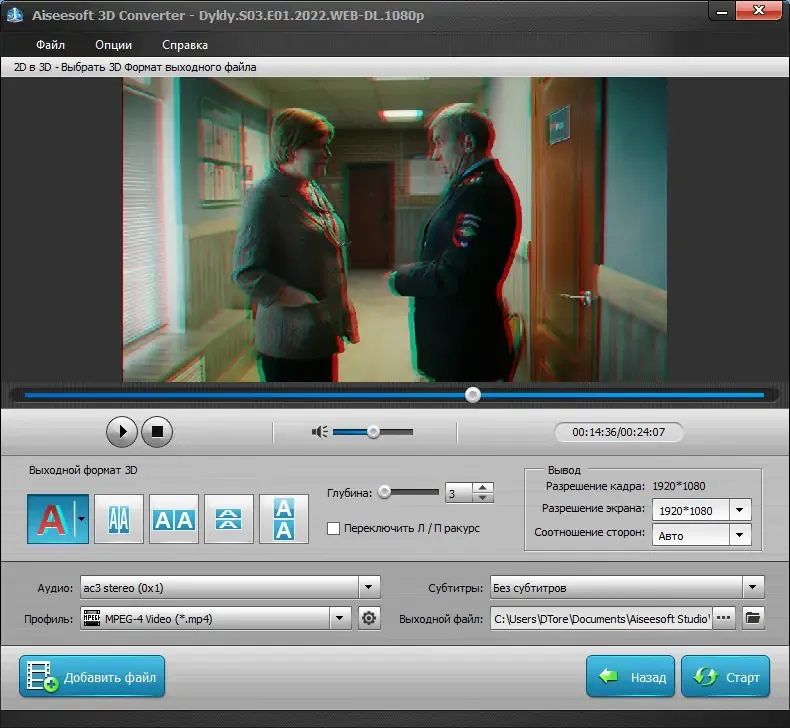Expand the Соотношение сторон dropdown
Image resolution: width=790 pixels, height=728 pixels.
[740, 535]
